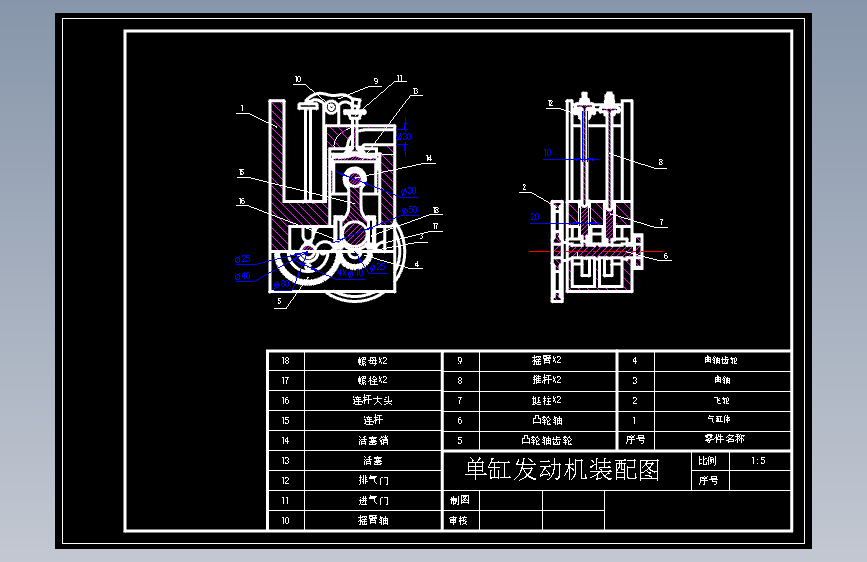Click the 飞轮 part name cell

click(x=722, y=400)
